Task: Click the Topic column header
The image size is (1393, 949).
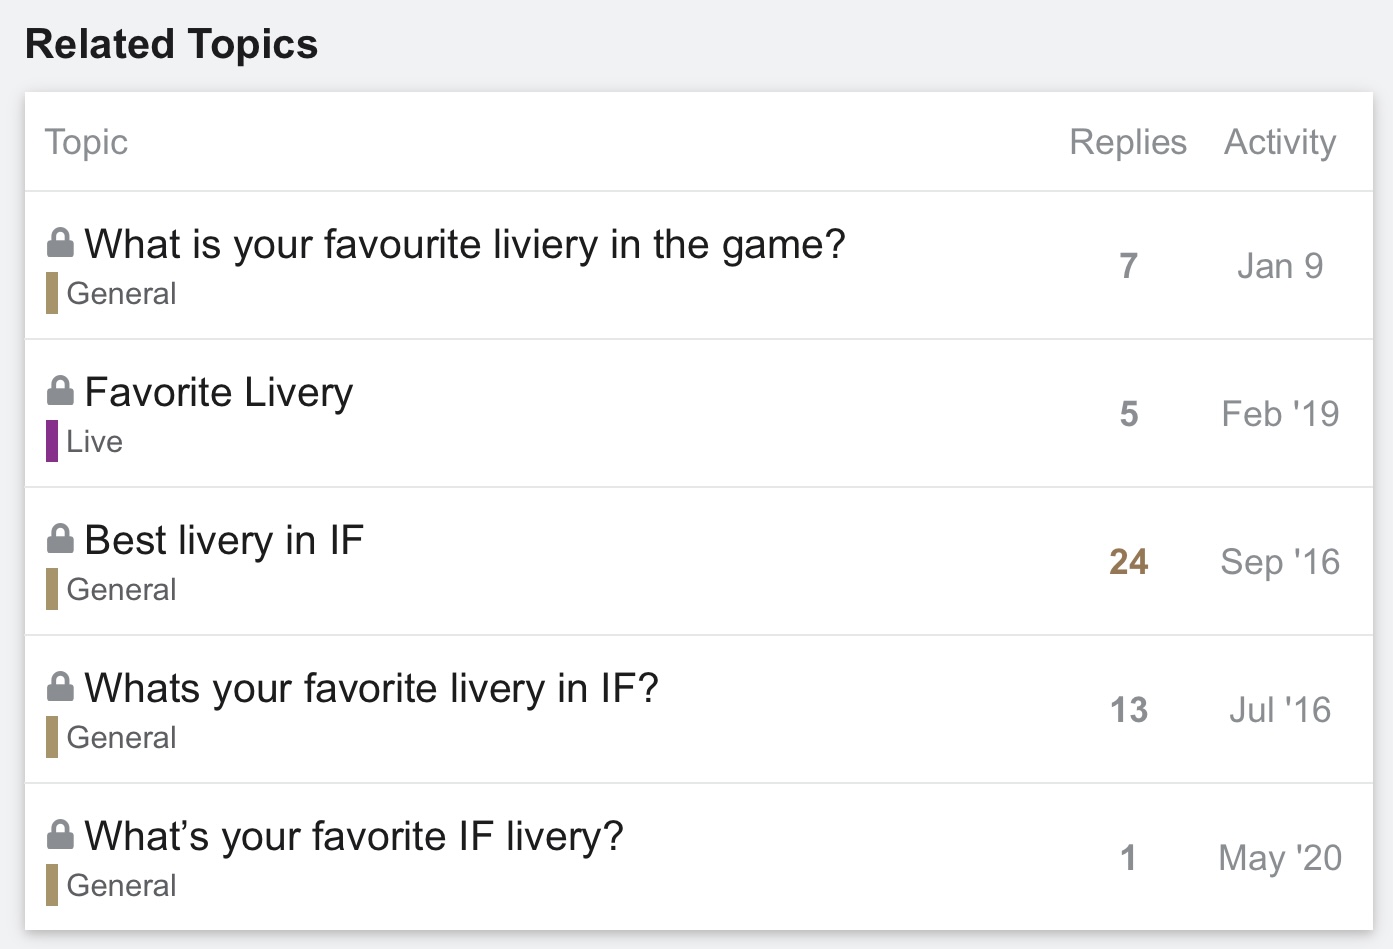Action: (86, 142)
